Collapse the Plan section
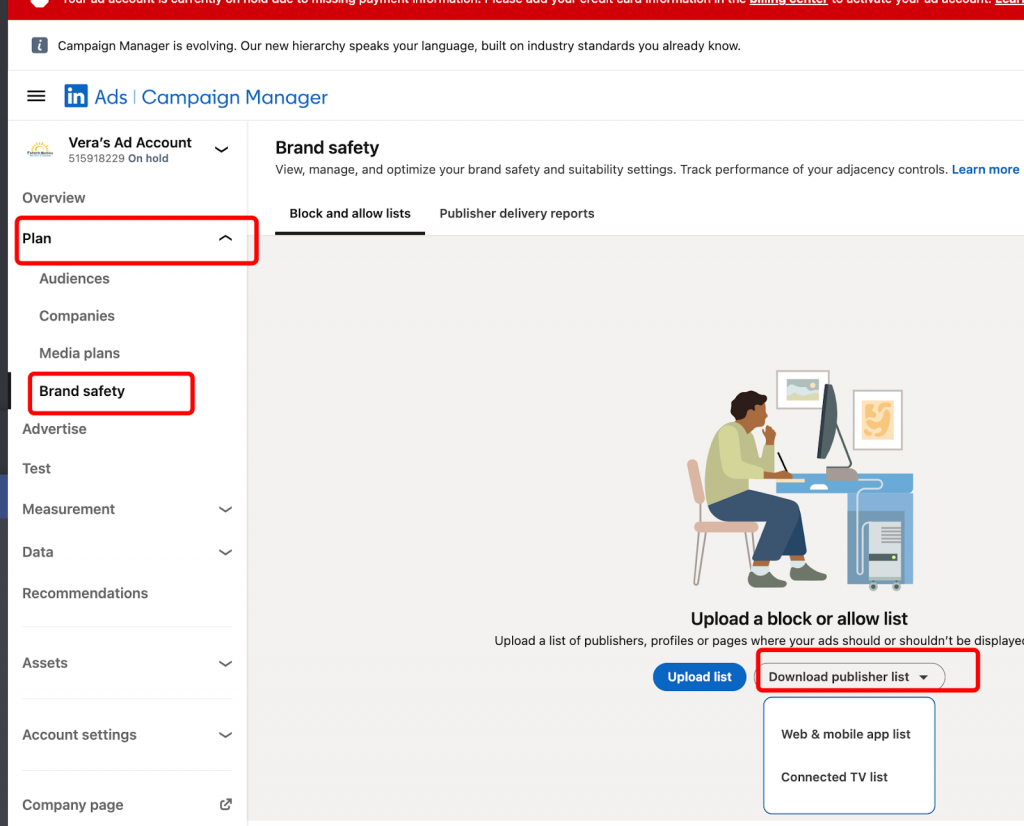The width and height of the screenshot is (1024, 826). point(225,238)
